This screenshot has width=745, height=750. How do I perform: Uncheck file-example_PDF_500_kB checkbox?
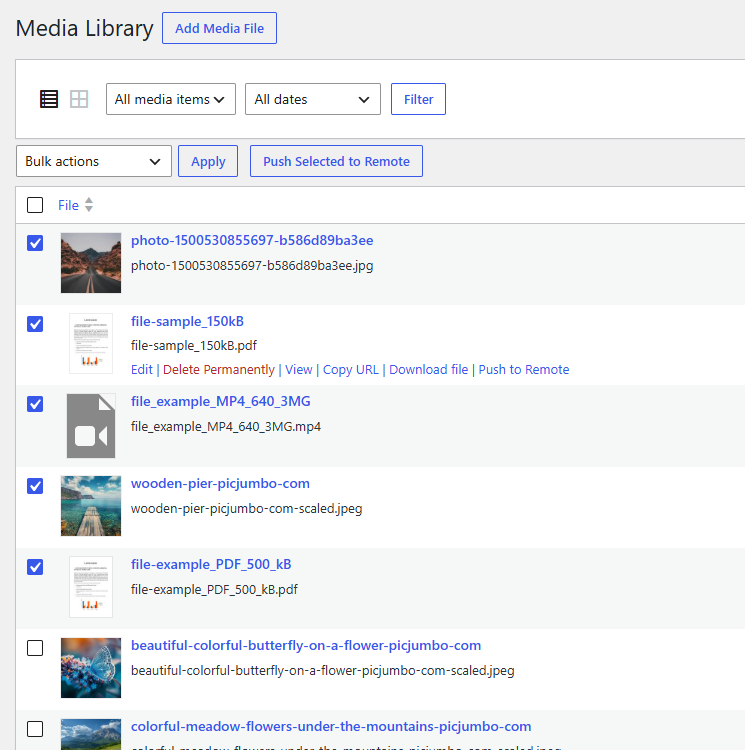[35, 567]
